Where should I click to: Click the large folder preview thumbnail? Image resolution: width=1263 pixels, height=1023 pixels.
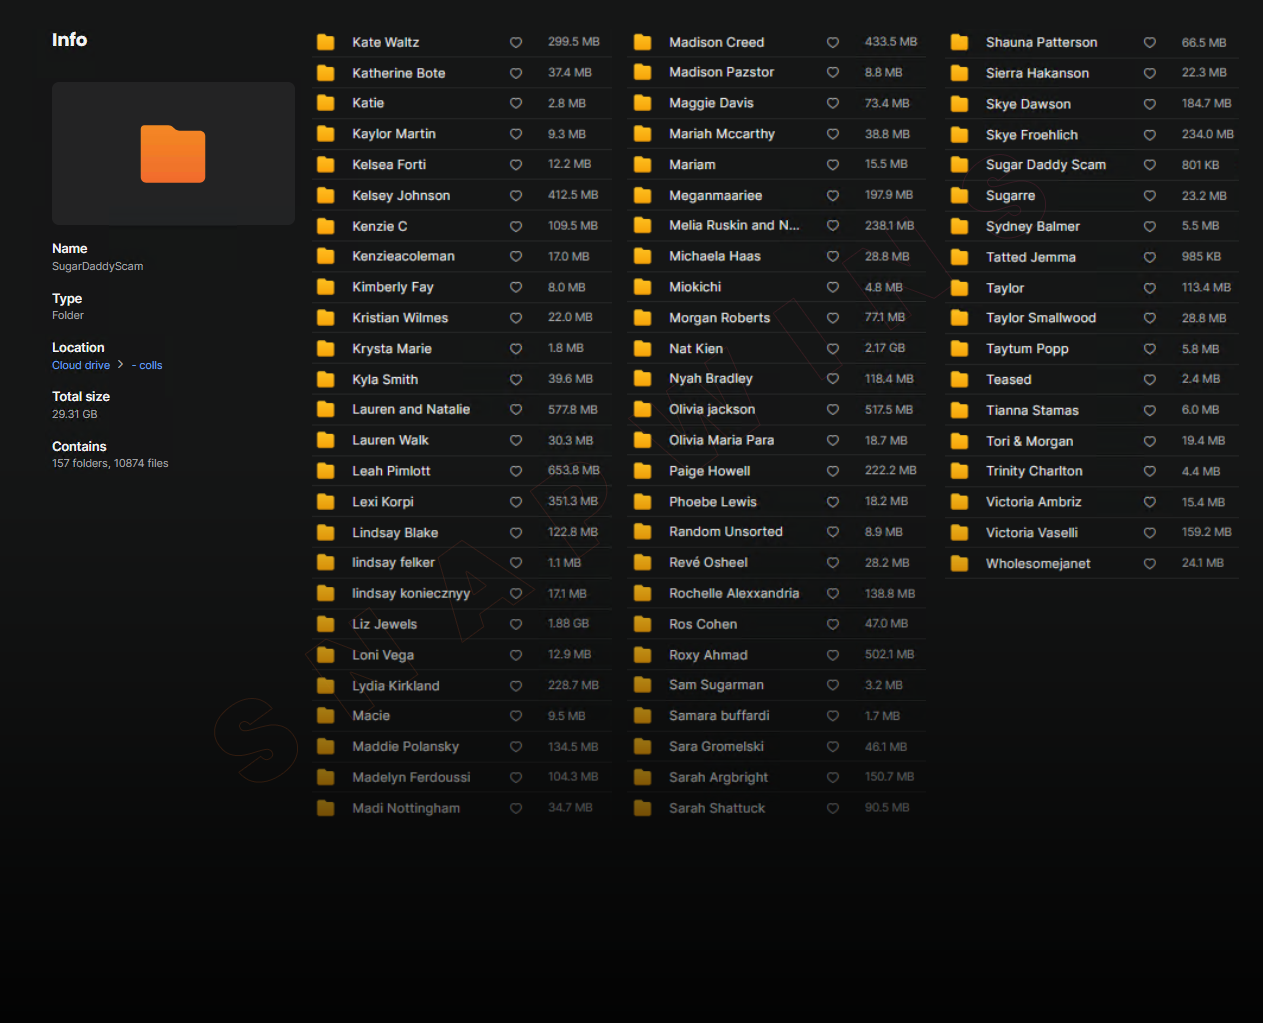click(173, 154)
